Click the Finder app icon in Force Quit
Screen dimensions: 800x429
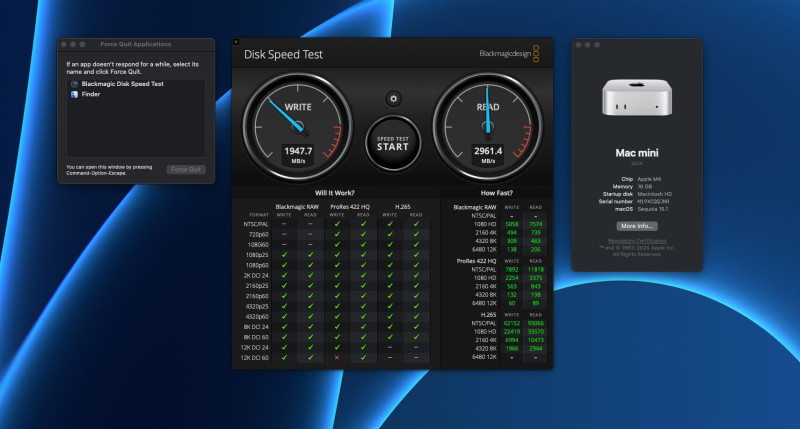point(74,94)
